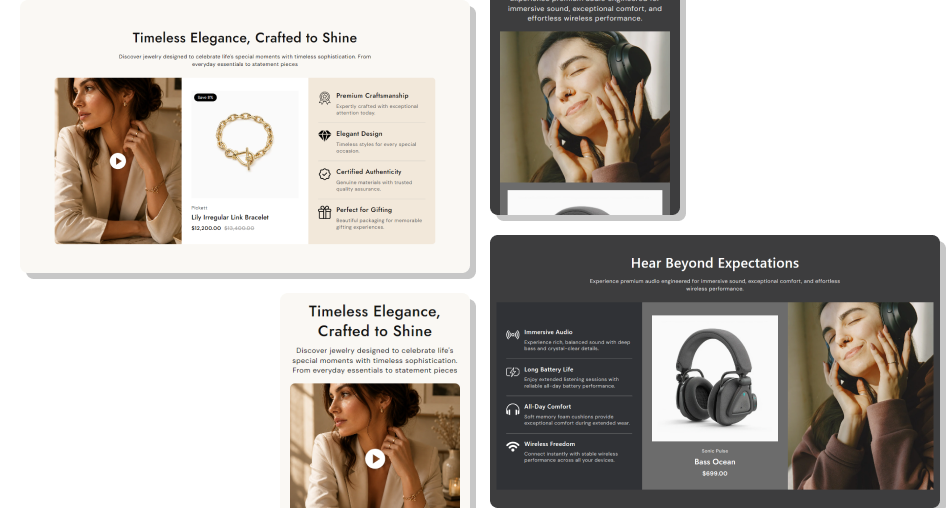Click the Elegant Design diamond icon

(x=325, y=135)
